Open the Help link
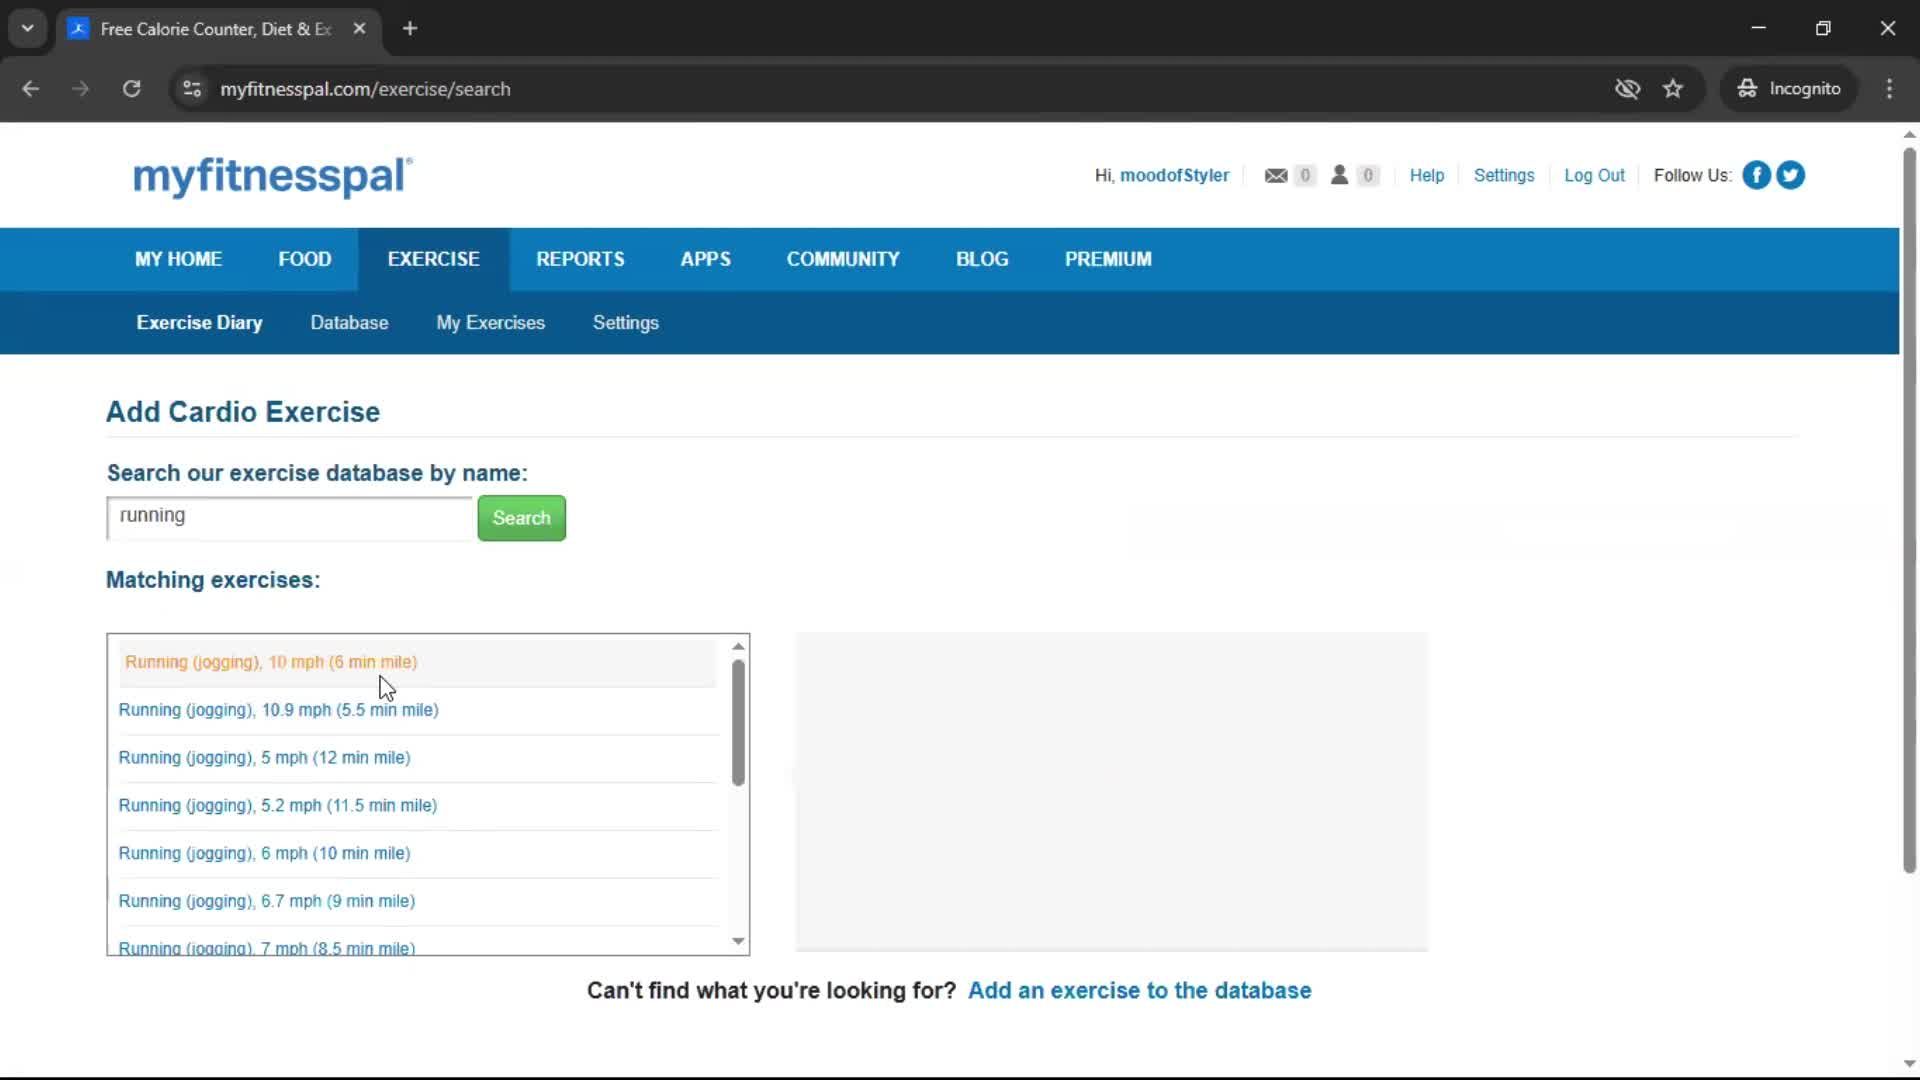The height and width of the screenshot is (1080, 1920). coord(1426,175)
